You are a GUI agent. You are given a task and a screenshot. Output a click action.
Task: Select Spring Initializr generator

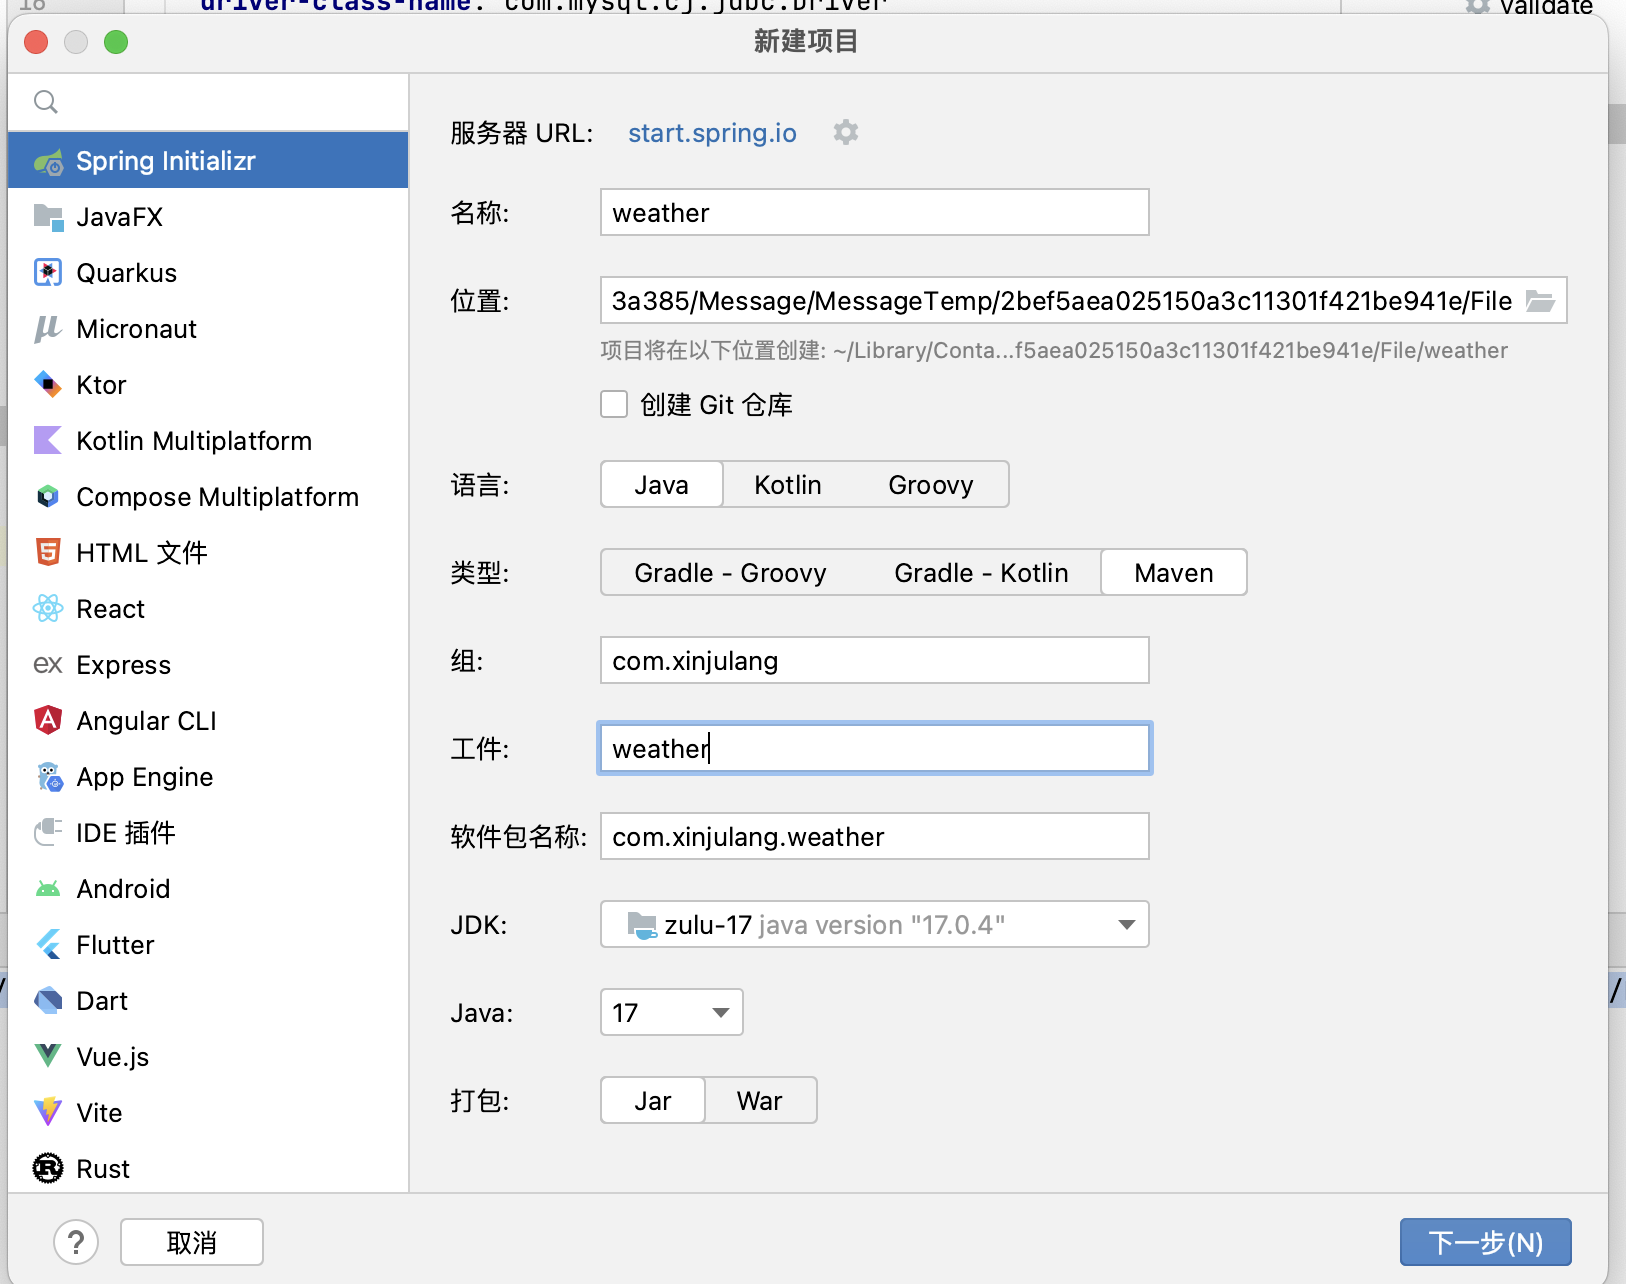pyautogui.click(x=208, y=161)
